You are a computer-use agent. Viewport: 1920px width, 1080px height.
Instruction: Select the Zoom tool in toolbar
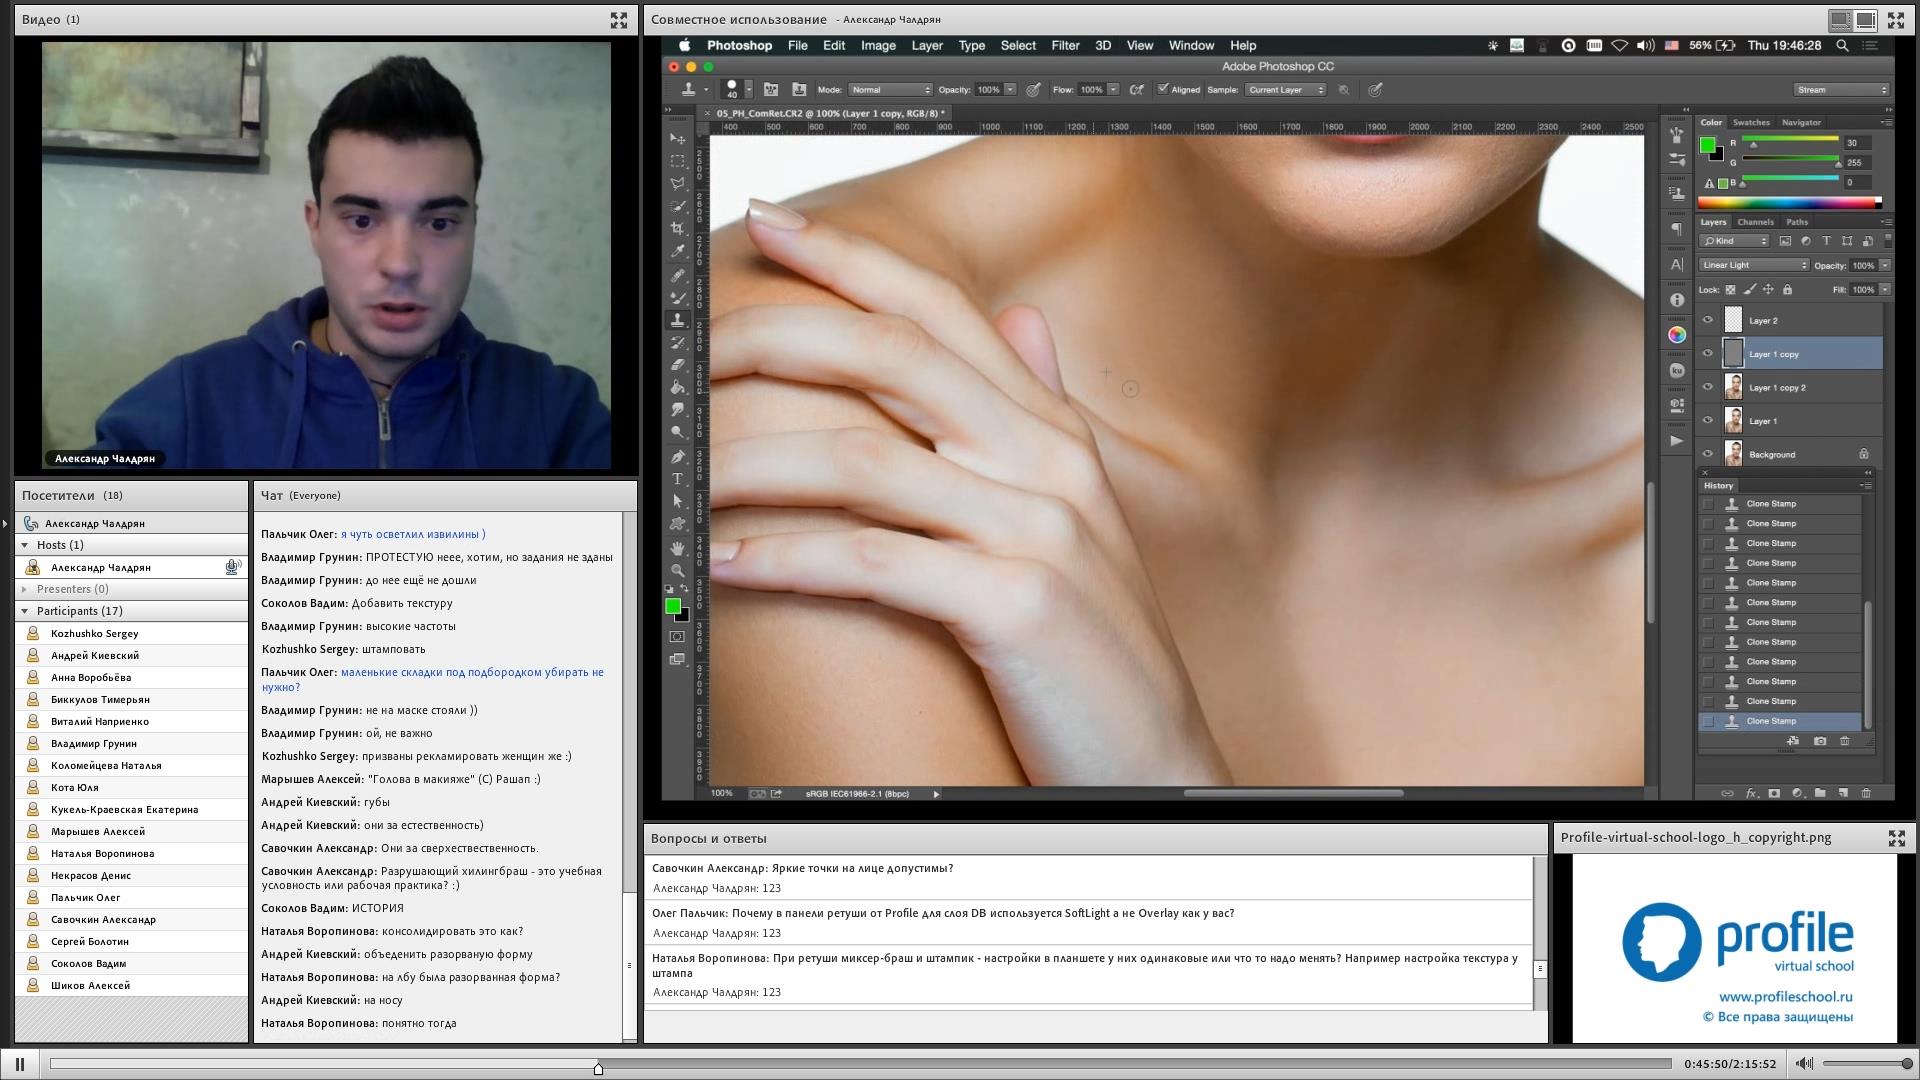tap(677, 571)
